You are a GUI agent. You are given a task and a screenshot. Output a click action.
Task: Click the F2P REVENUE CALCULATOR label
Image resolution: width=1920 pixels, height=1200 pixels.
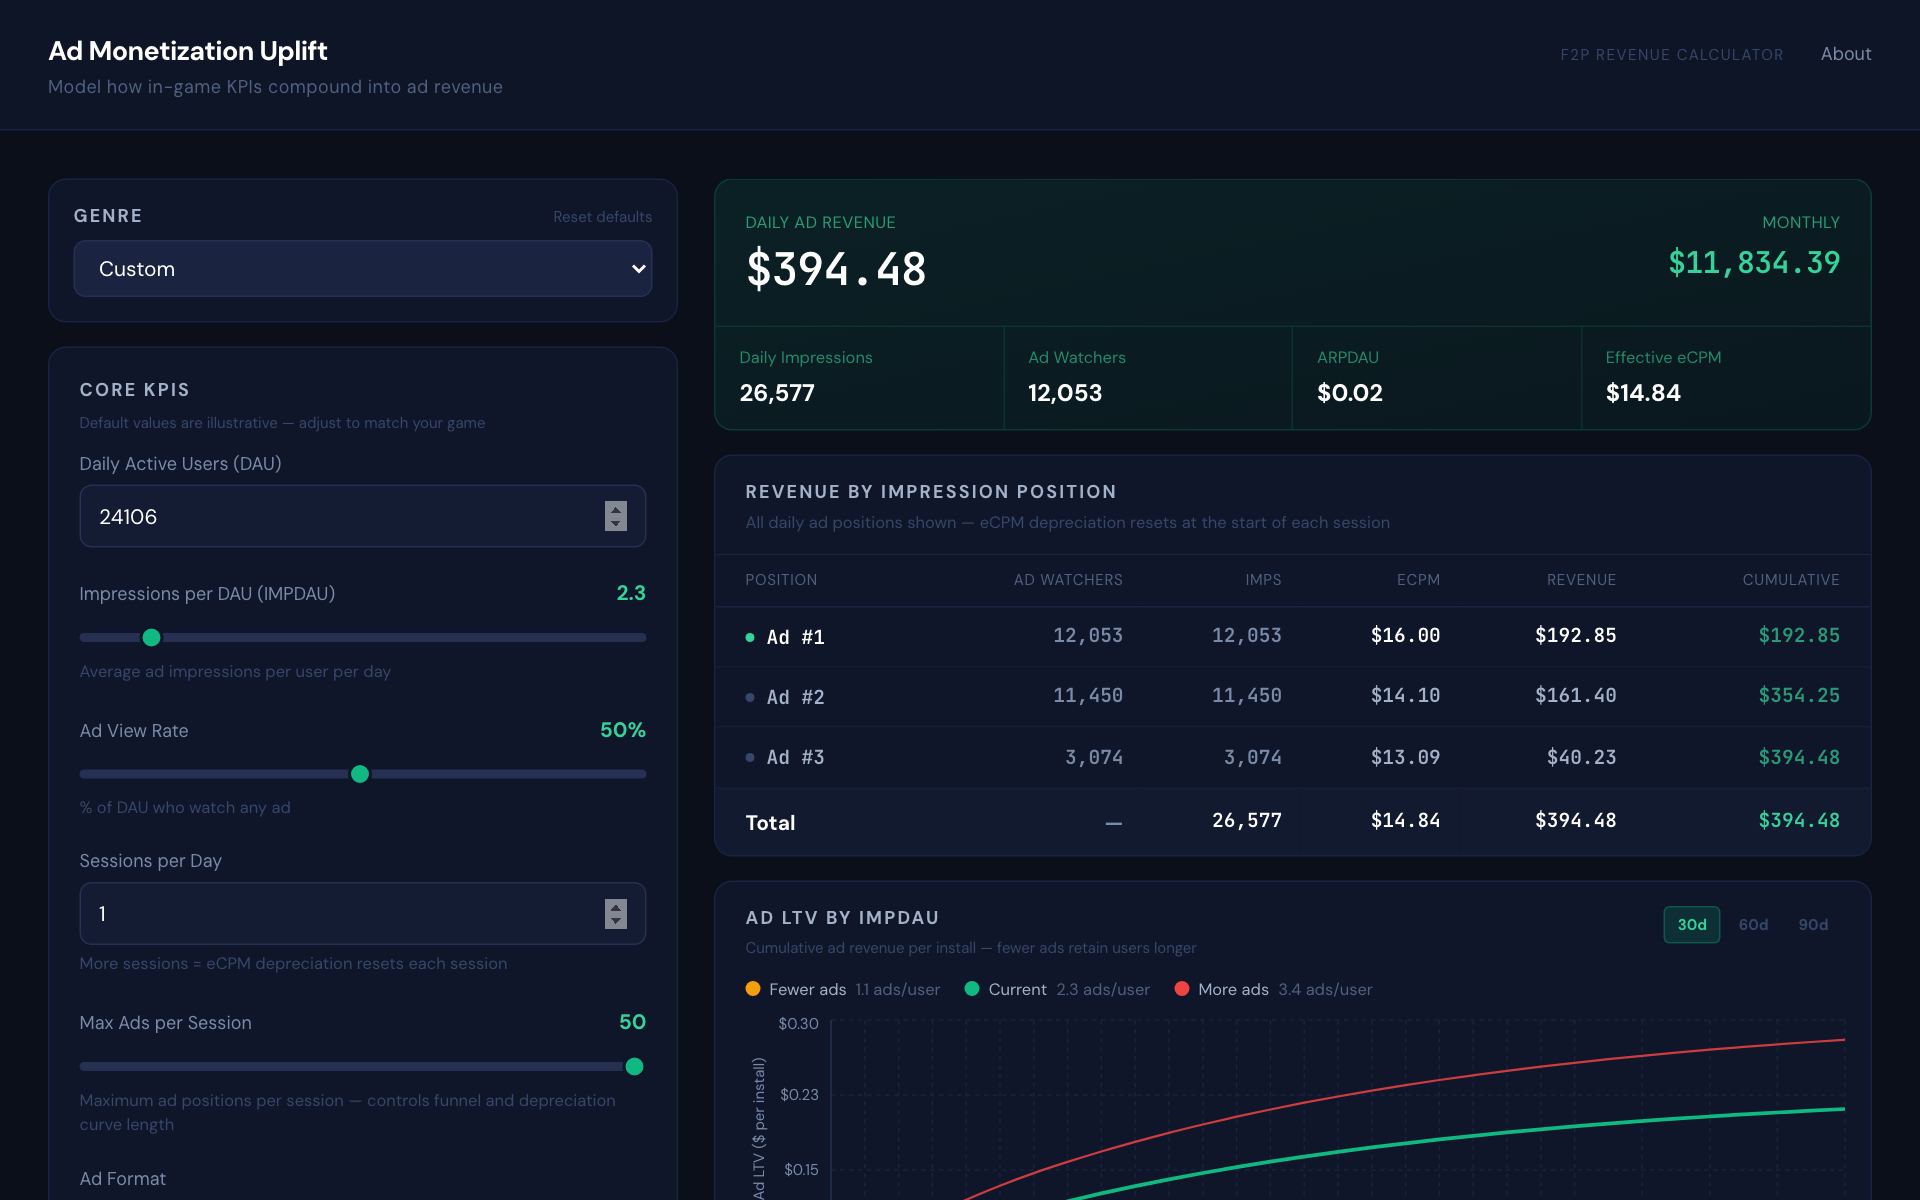tap(1672, 55)
